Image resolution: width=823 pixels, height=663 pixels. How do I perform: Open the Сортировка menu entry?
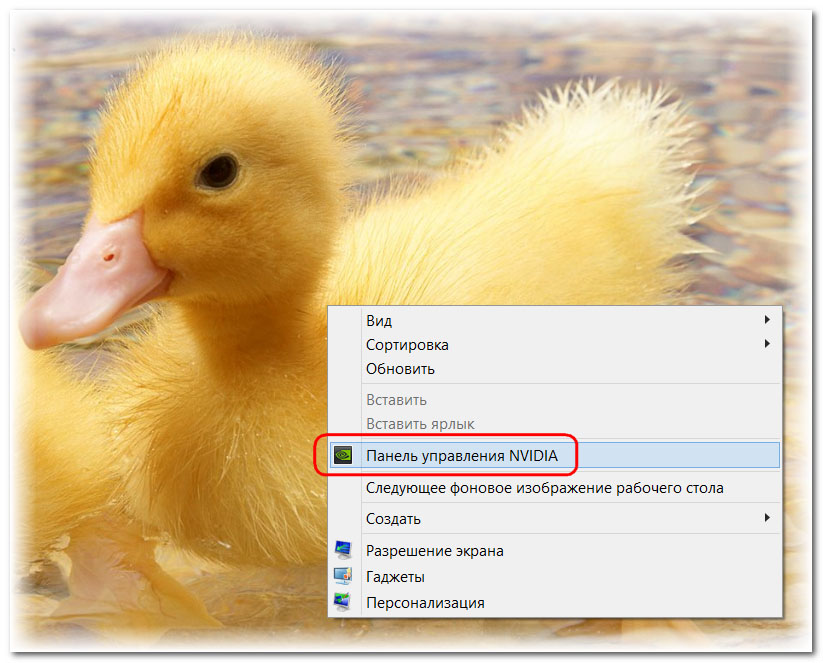555,345
